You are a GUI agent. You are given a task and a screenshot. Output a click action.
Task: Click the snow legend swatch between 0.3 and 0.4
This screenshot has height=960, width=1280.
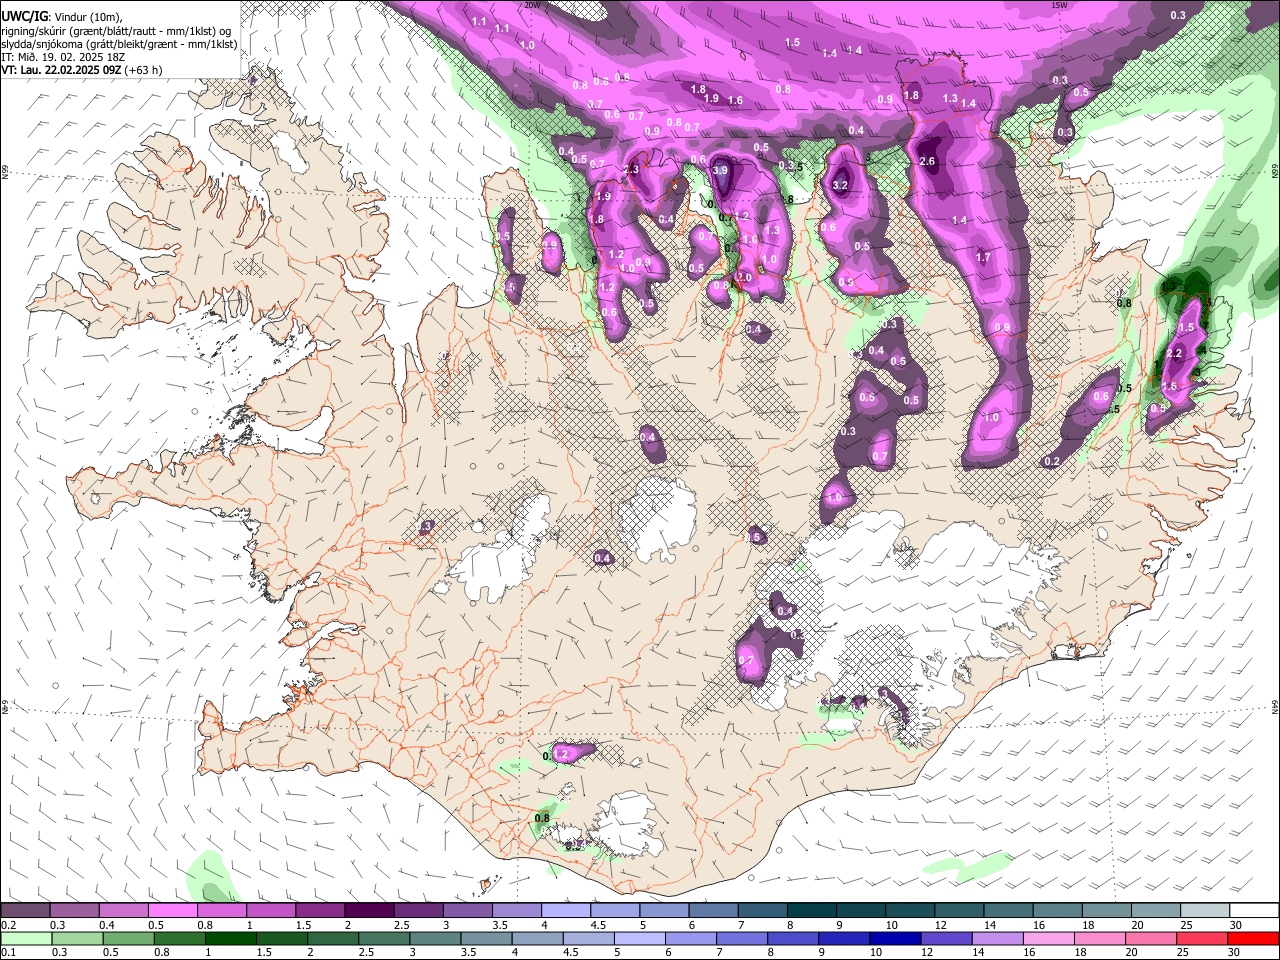click(74, 910)
